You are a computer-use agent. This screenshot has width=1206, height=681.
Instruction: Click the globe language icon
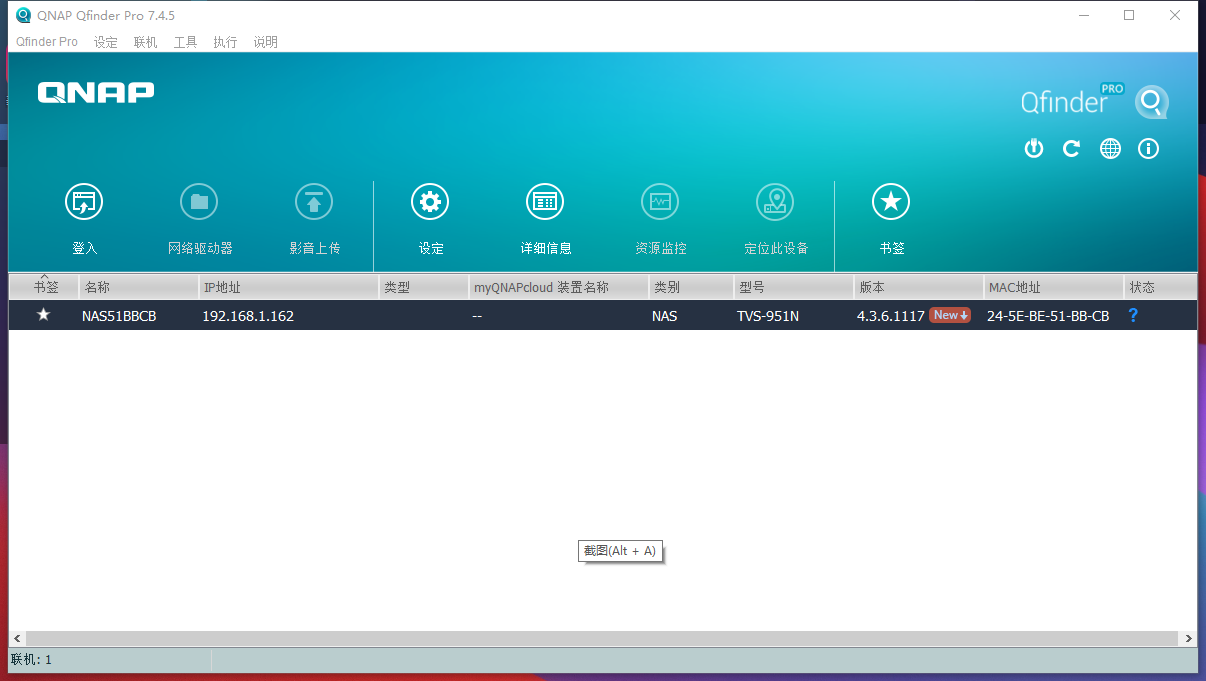click(x=1110, y=148)
